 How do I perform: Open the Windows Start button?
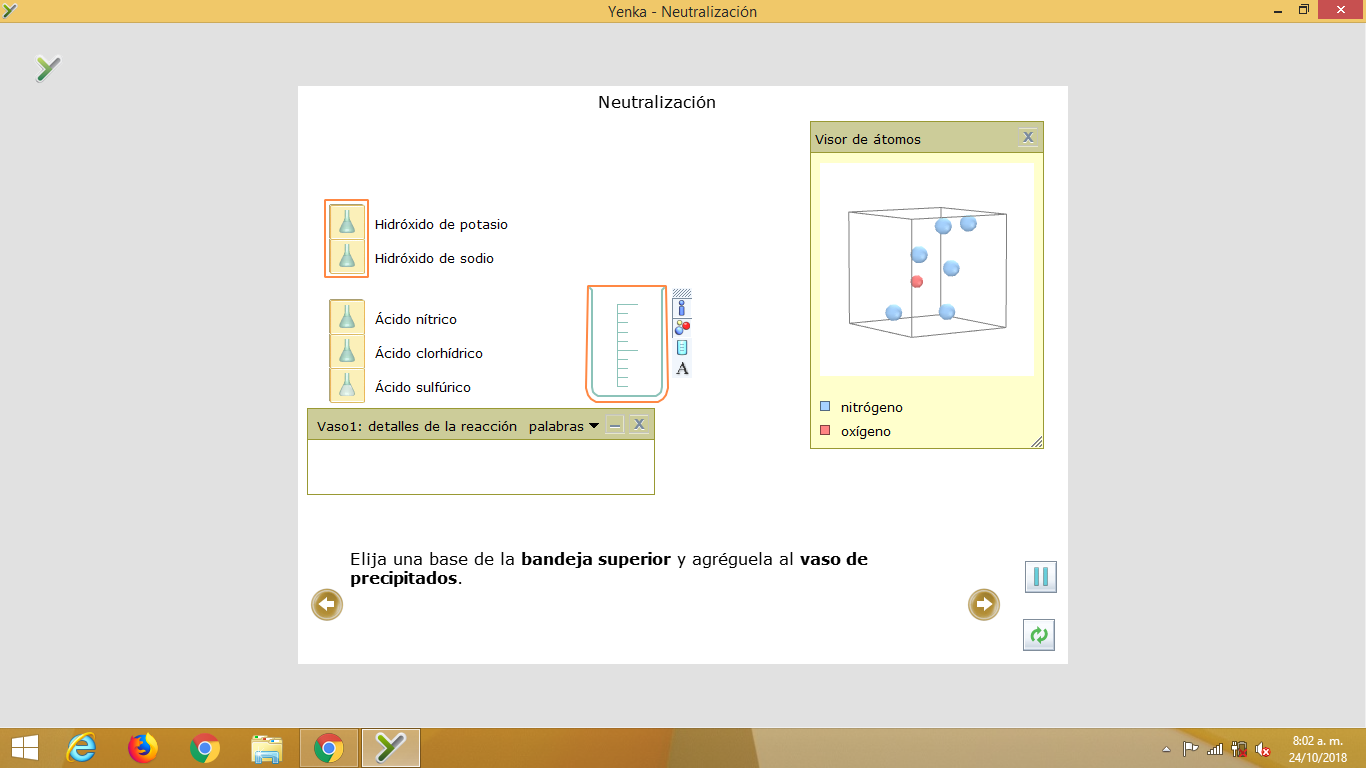[24, 748]
